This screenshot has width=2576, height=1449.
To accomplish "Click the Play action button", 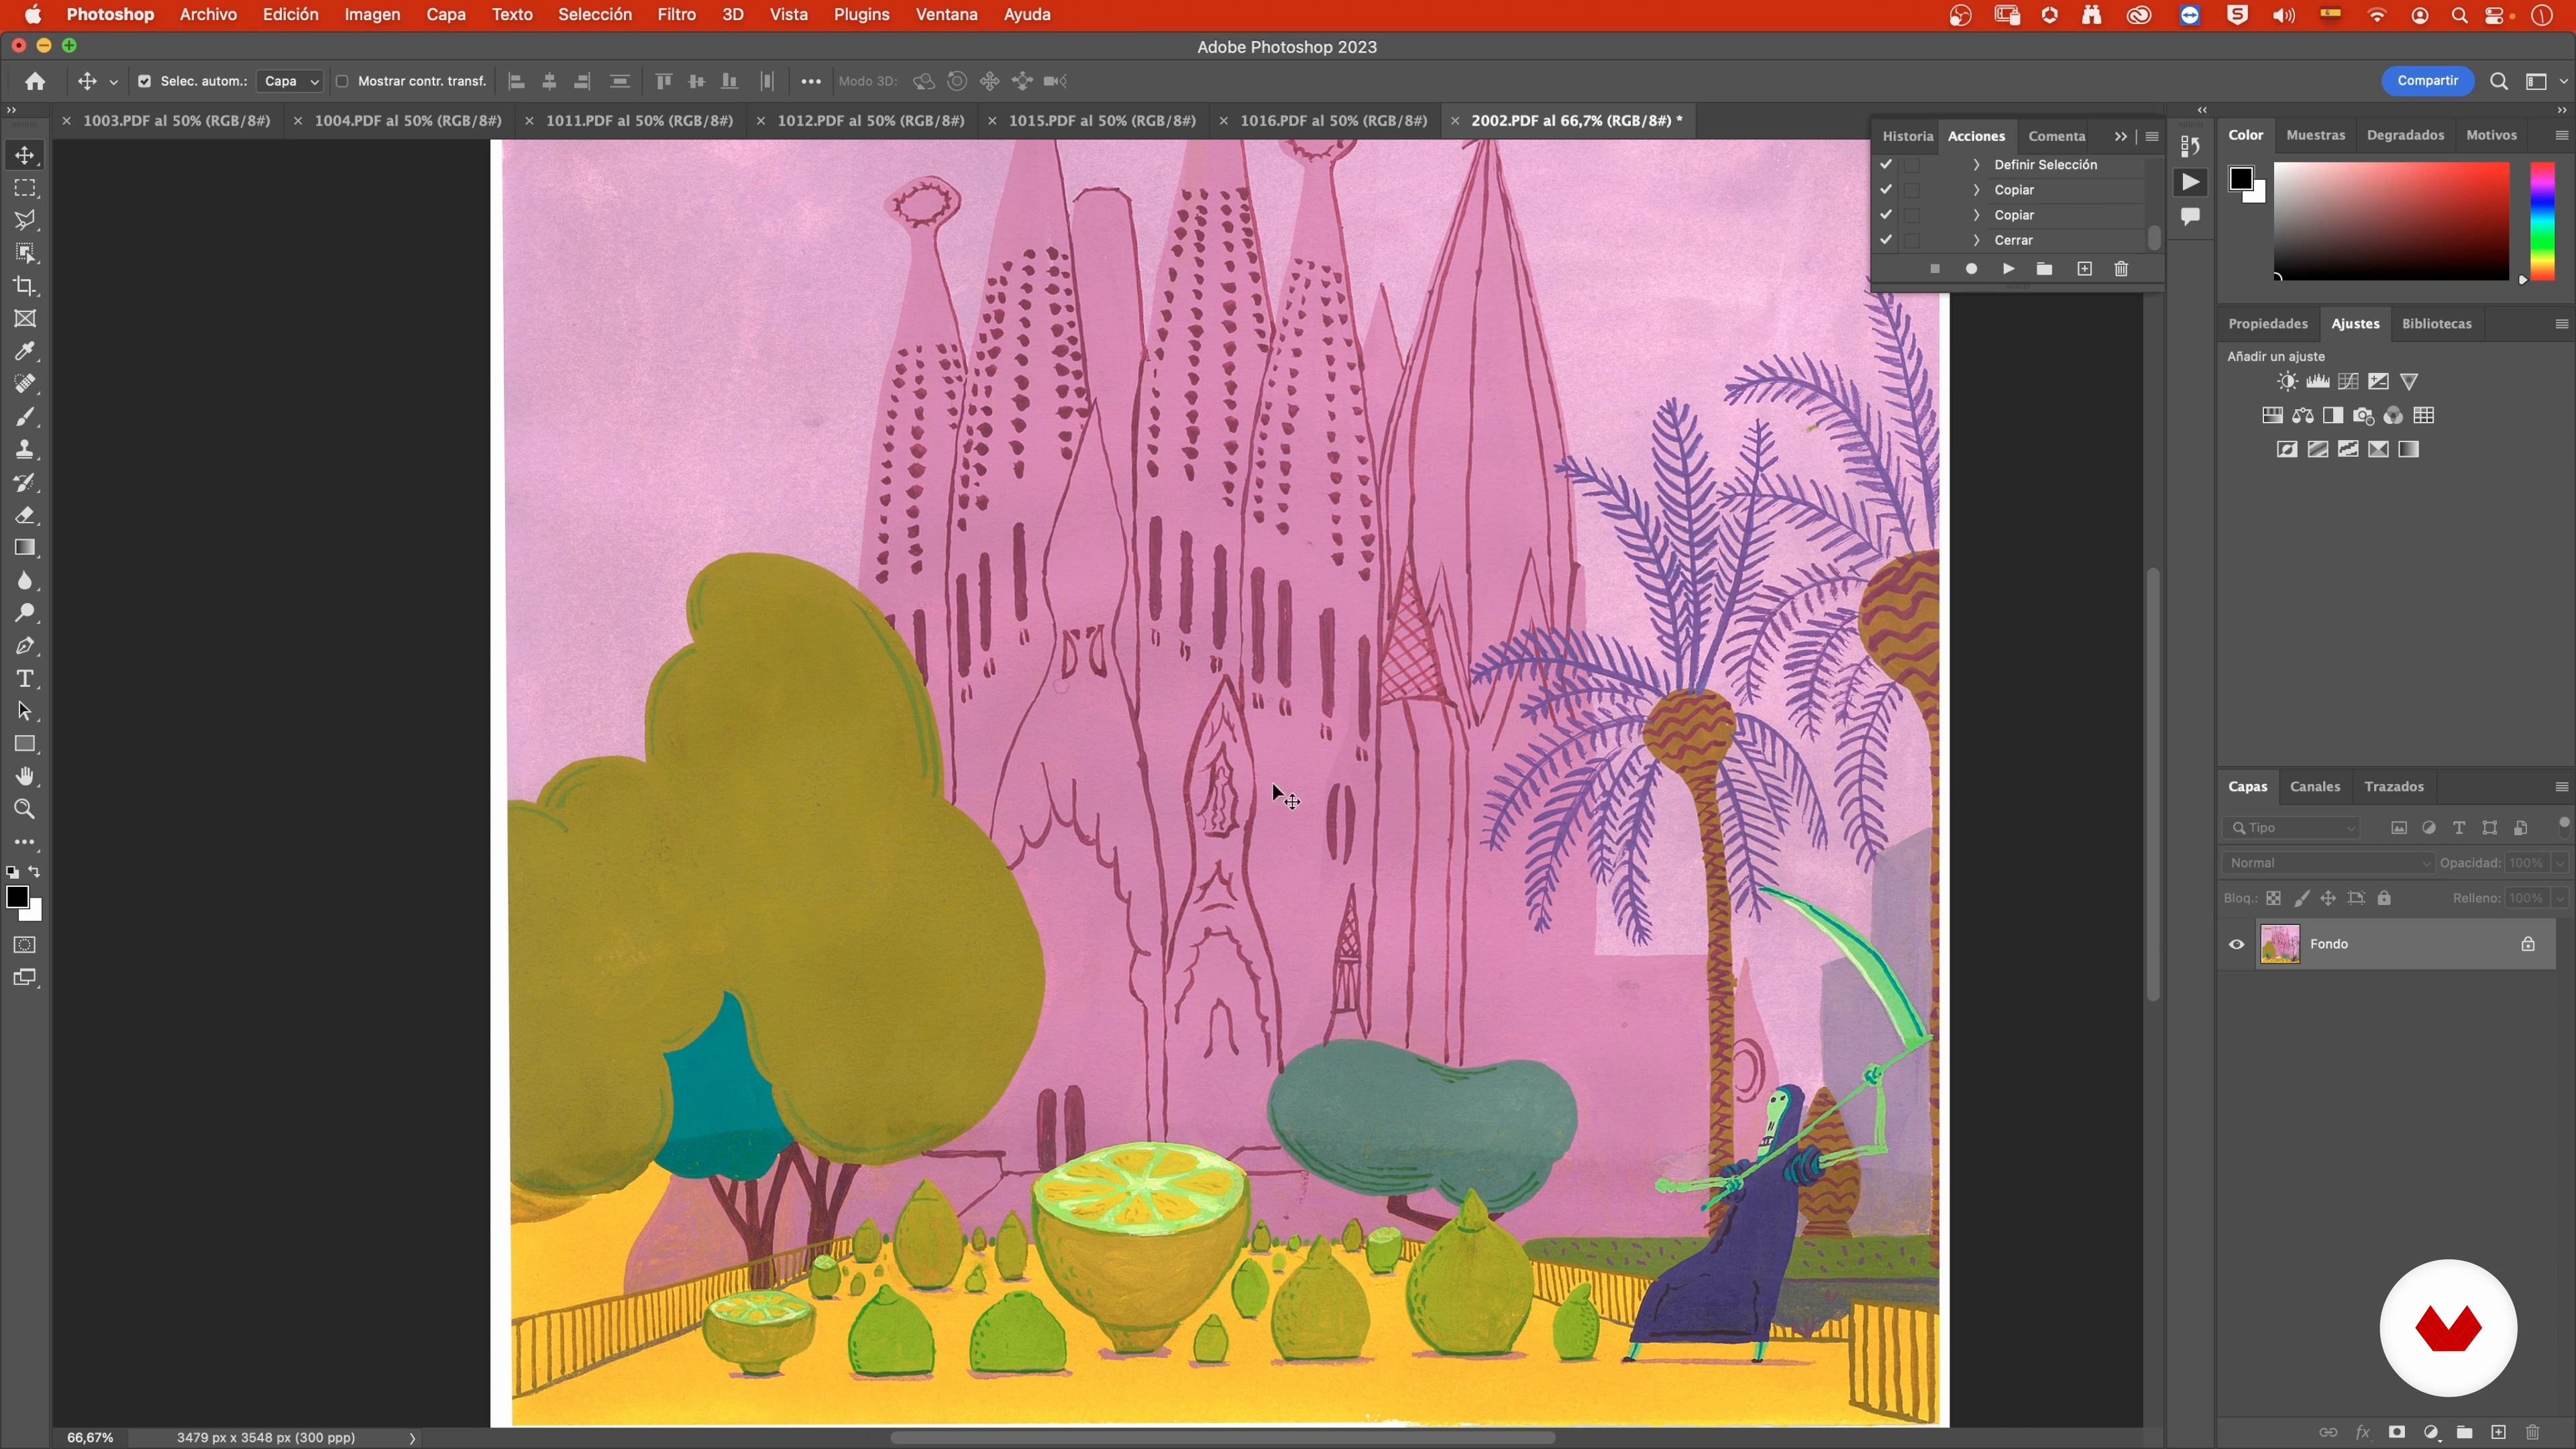I will (2008, 269).
